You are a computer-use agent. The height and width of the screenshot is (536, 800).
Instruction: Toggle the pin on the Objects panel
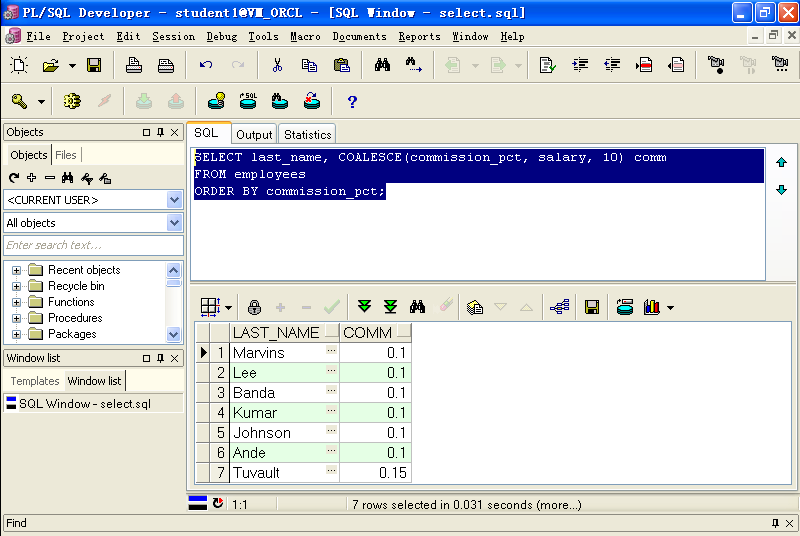160,132
